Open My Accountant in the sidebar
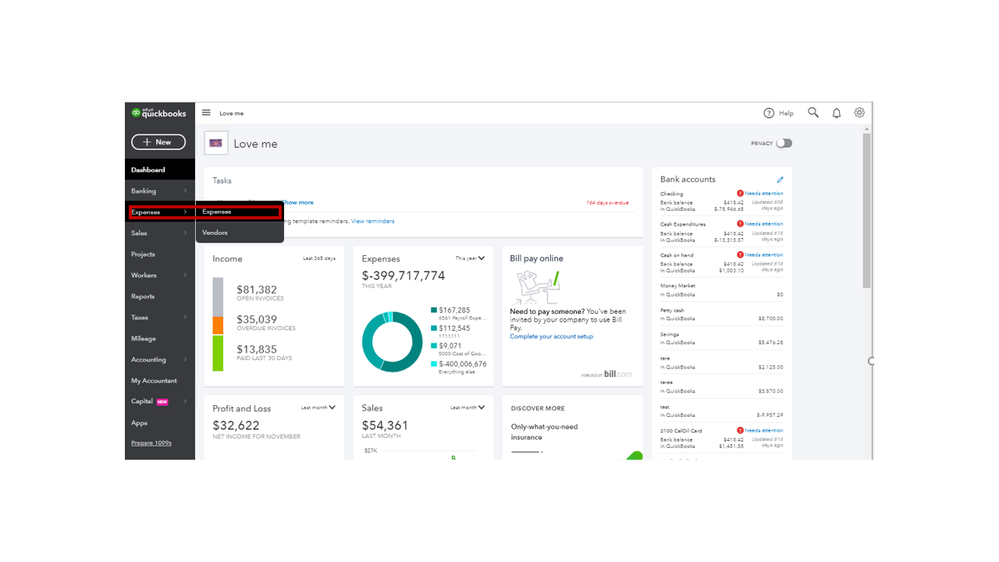Image resolution: width=999 pixels, height=562 pixels. tap(160, 380)
